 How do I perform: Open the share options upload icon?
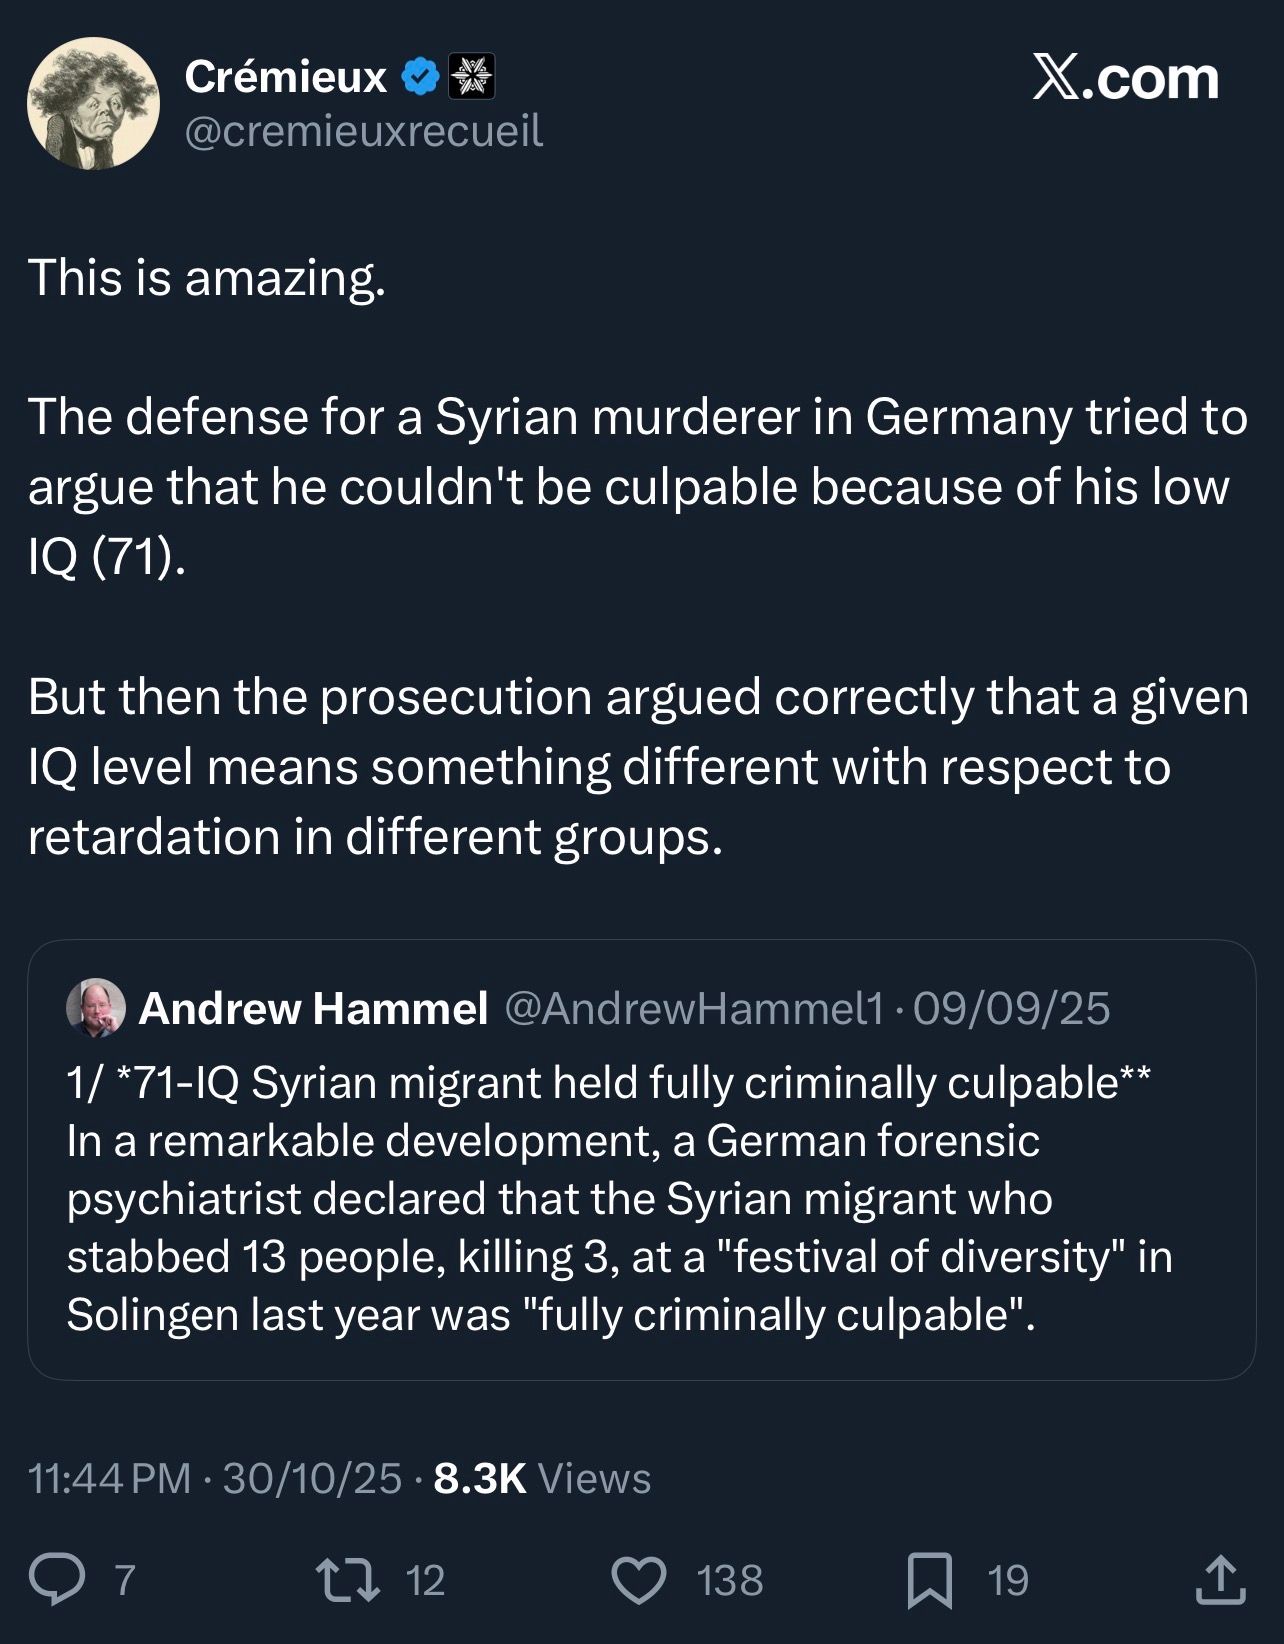click(1220, 1580)
